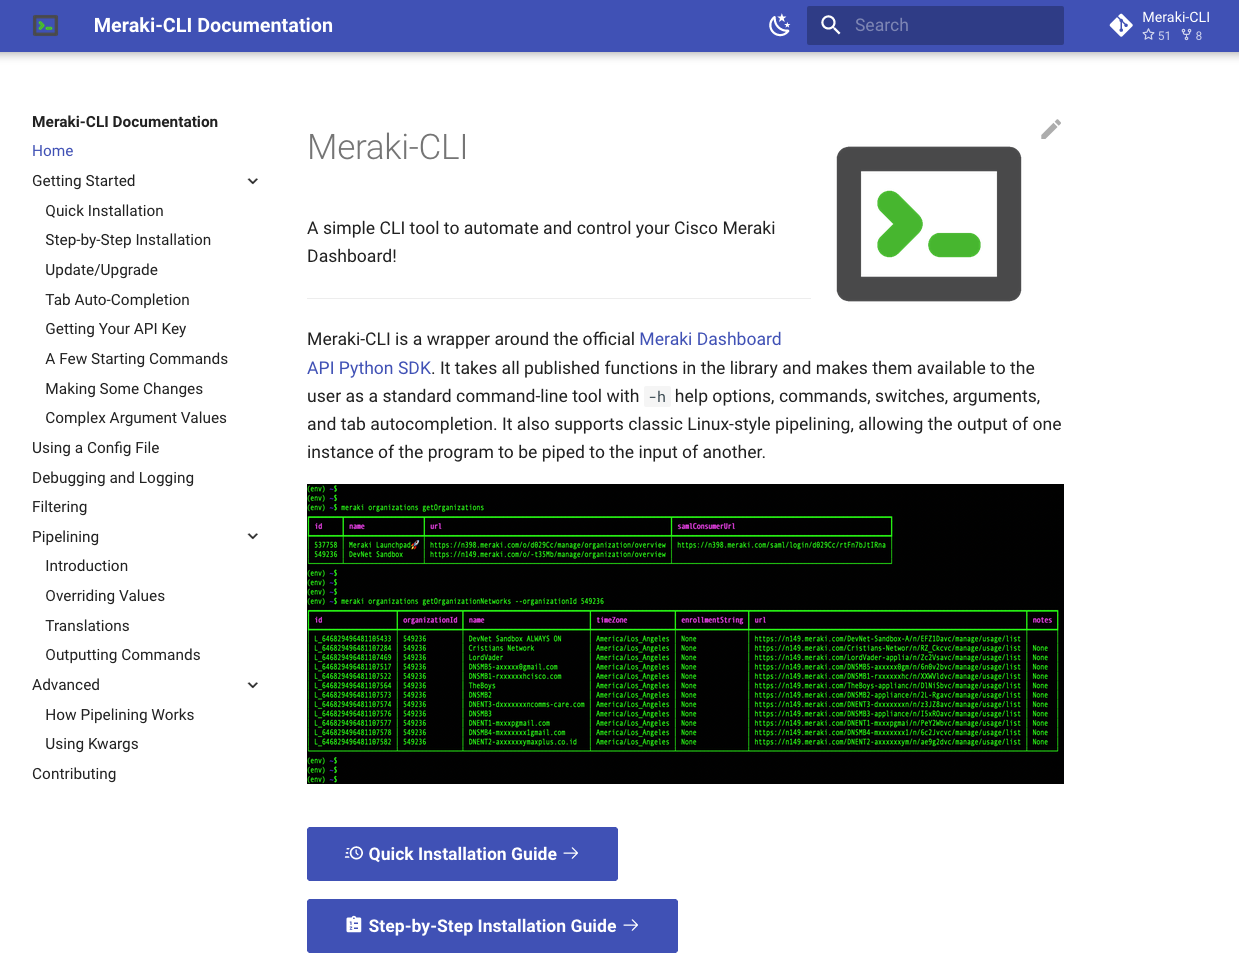Collapse the Advanced section chevron
The width and height of the screenshot is (1239, 963).
point(253,685)
